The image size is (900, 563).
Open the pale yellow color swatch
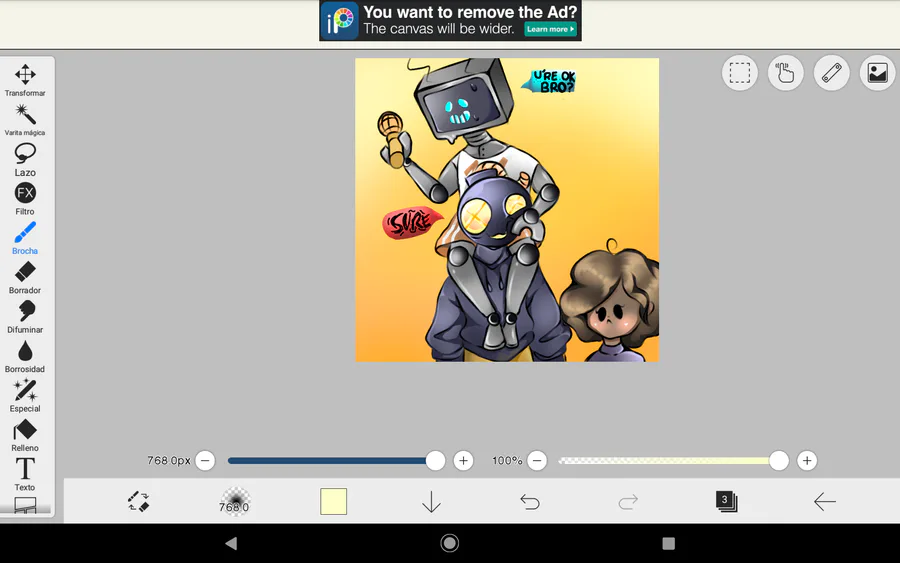[x=333, y=502]
